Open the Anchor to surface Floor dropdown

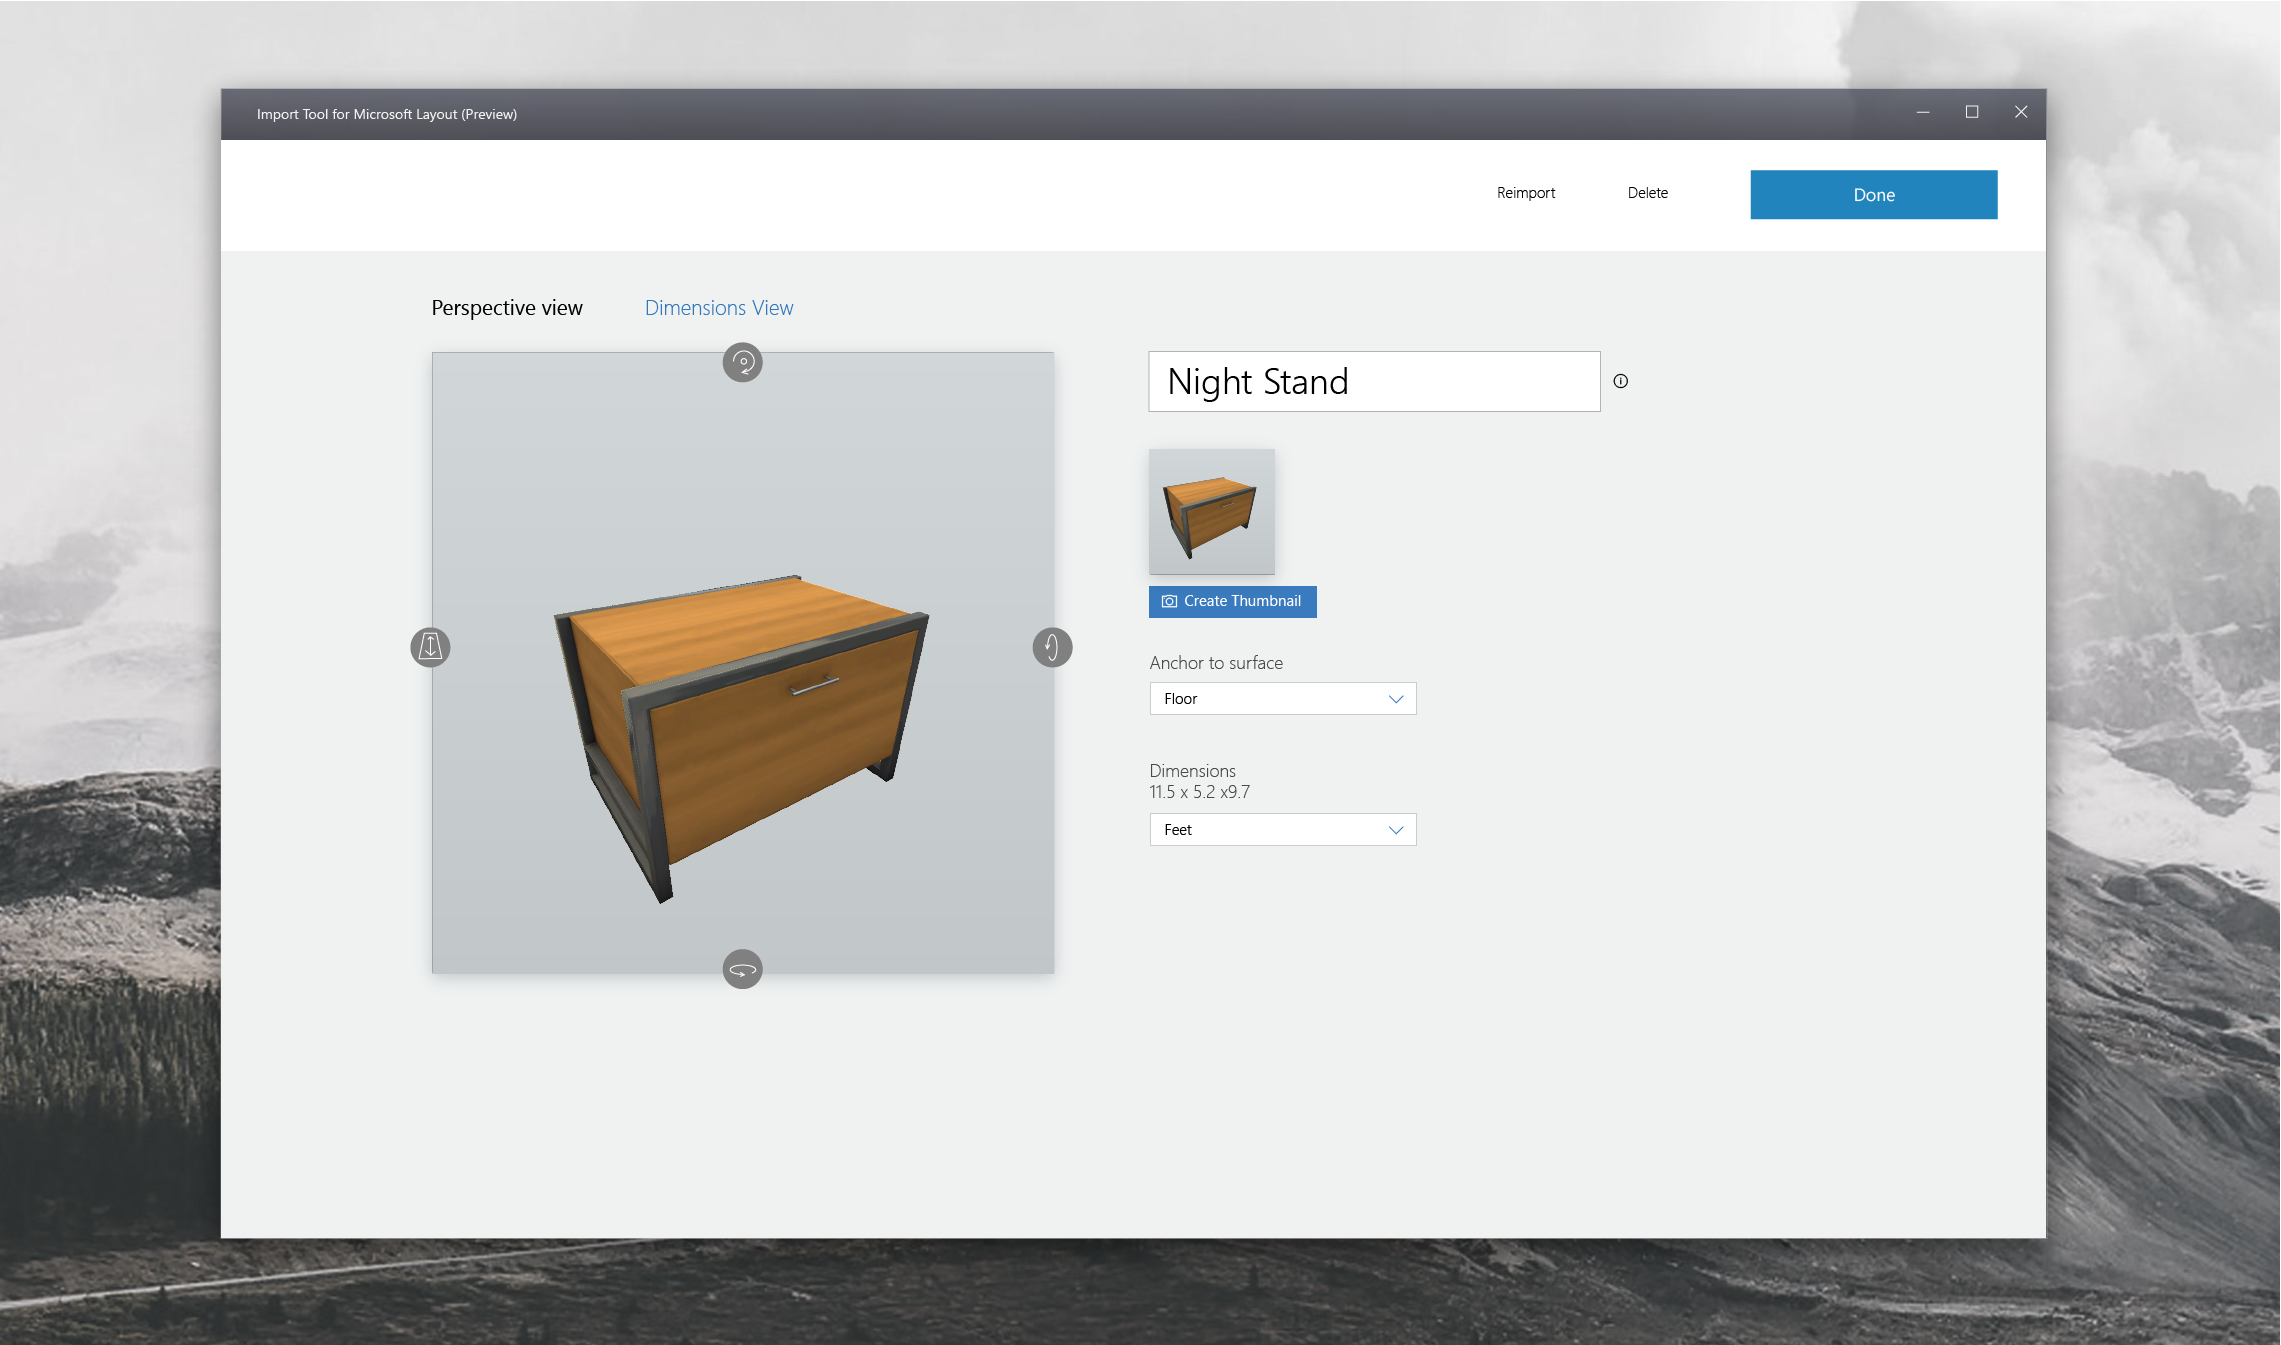point(1282,699)
